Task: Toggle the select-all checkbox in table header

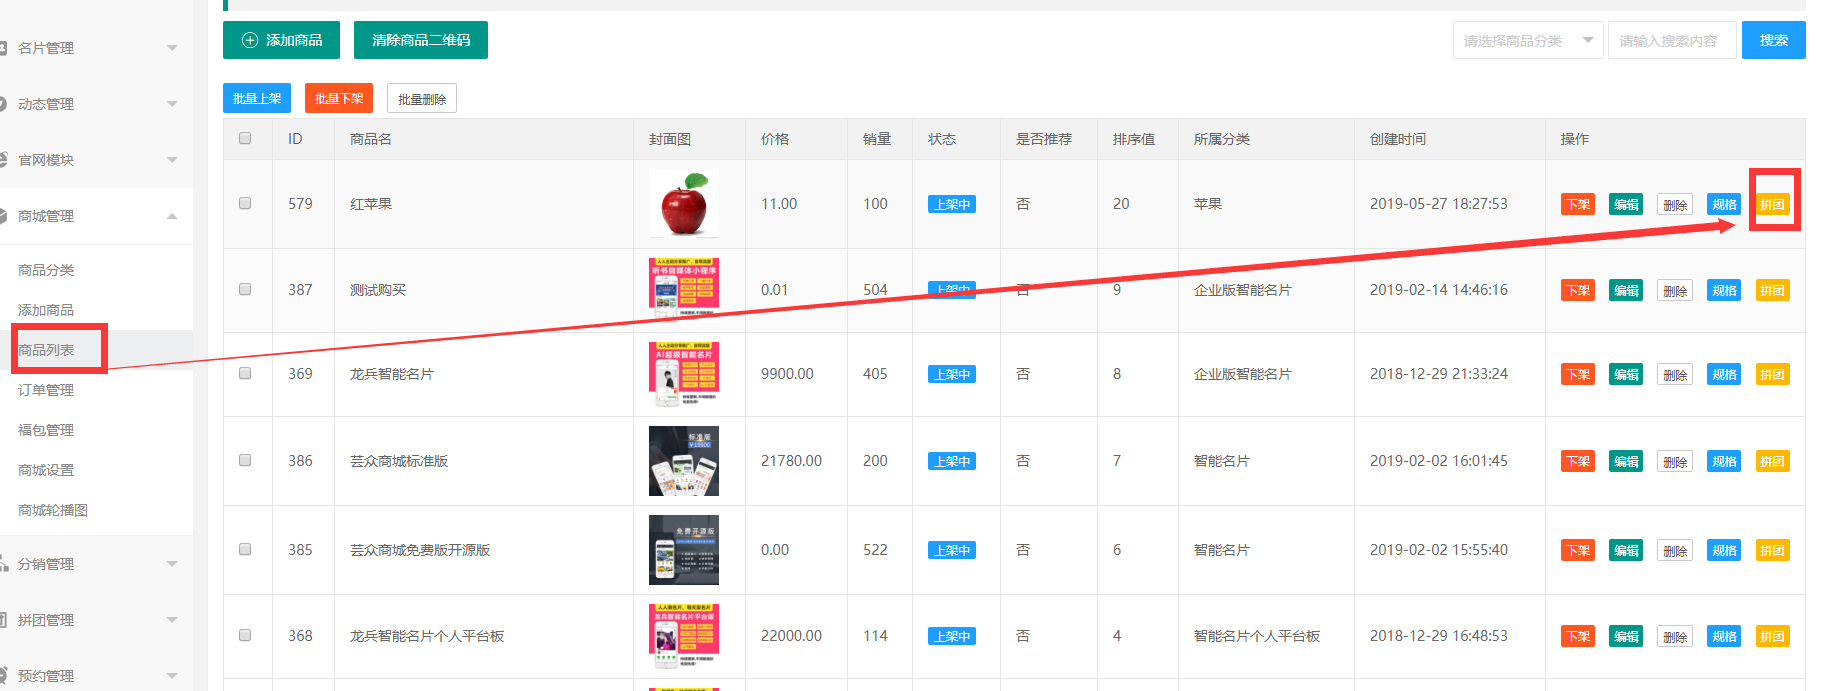Action: click(245, 139)
